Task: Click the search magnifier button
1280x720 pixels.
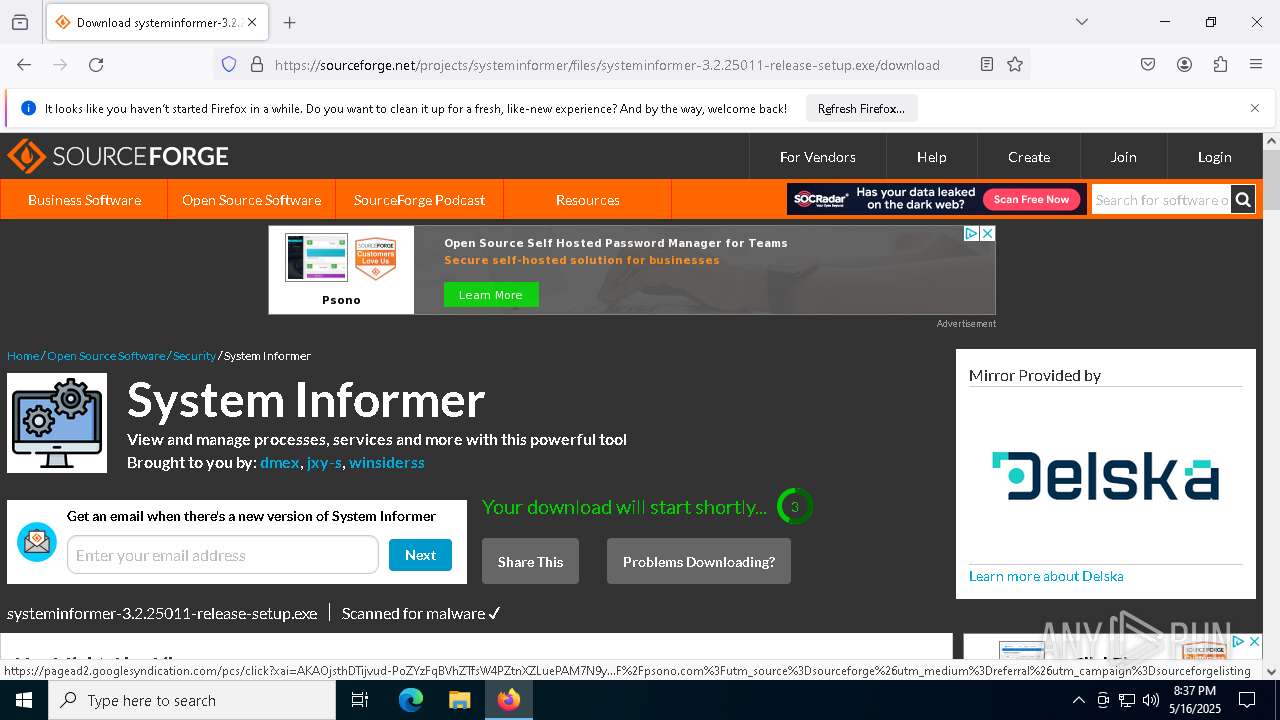Action: (1243, 200)
